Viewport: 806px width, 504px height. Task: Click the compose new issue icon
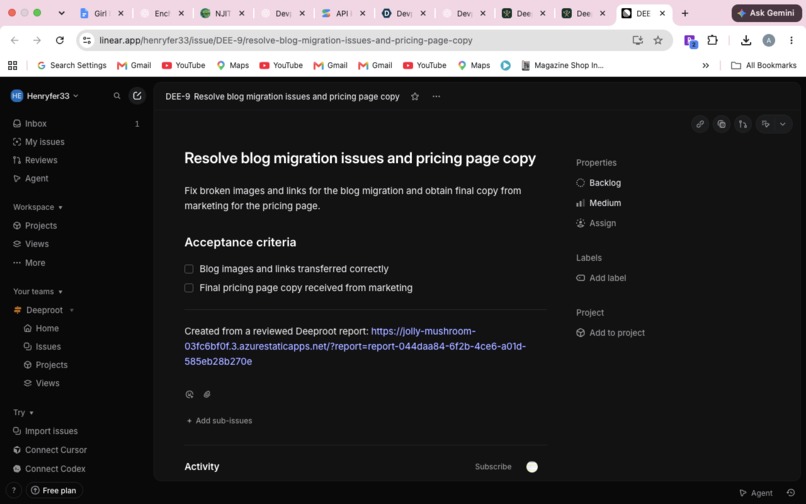tap(137, 96)
